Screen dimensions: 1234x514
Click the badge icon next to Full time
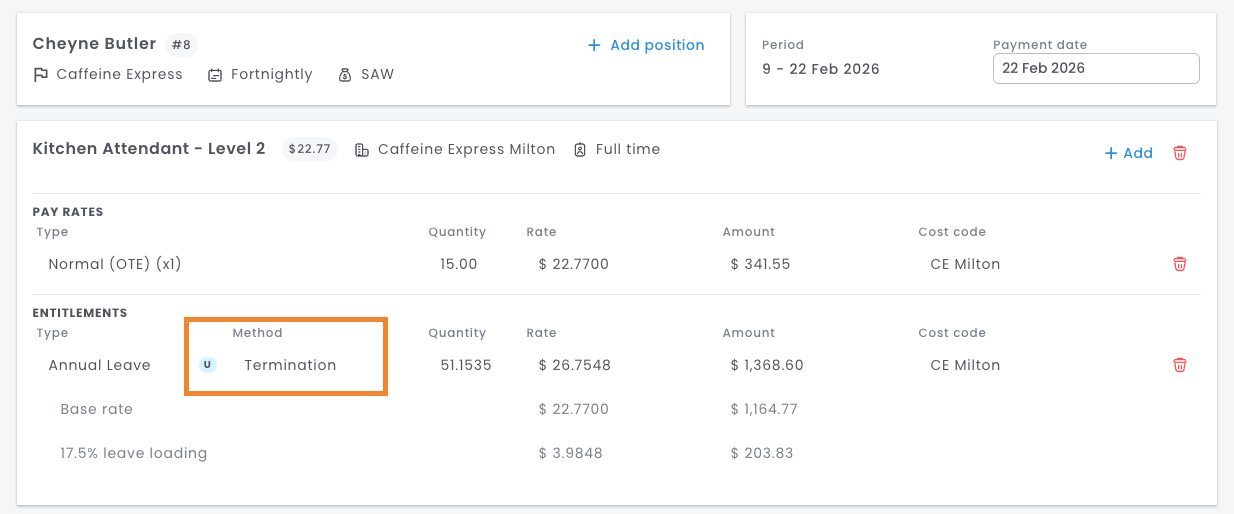click(580, 149)
